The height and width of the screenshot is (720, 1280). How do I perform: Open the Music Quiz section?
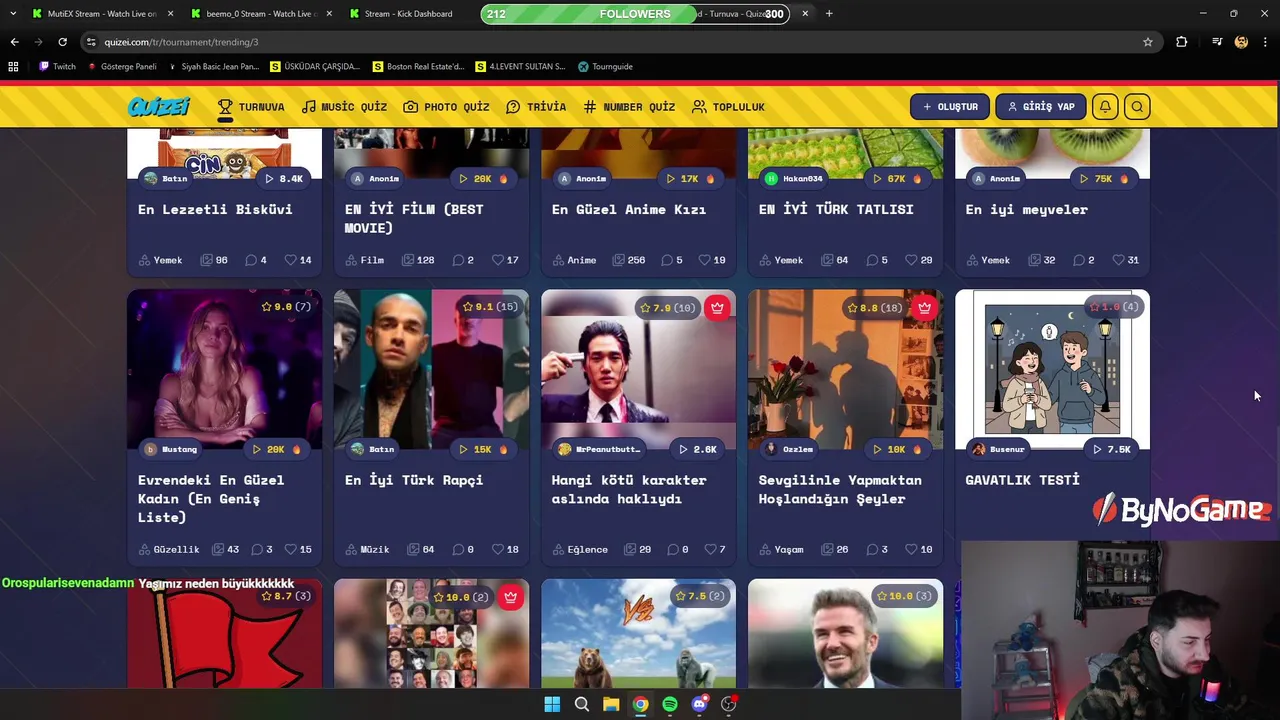tap(344, 107)
